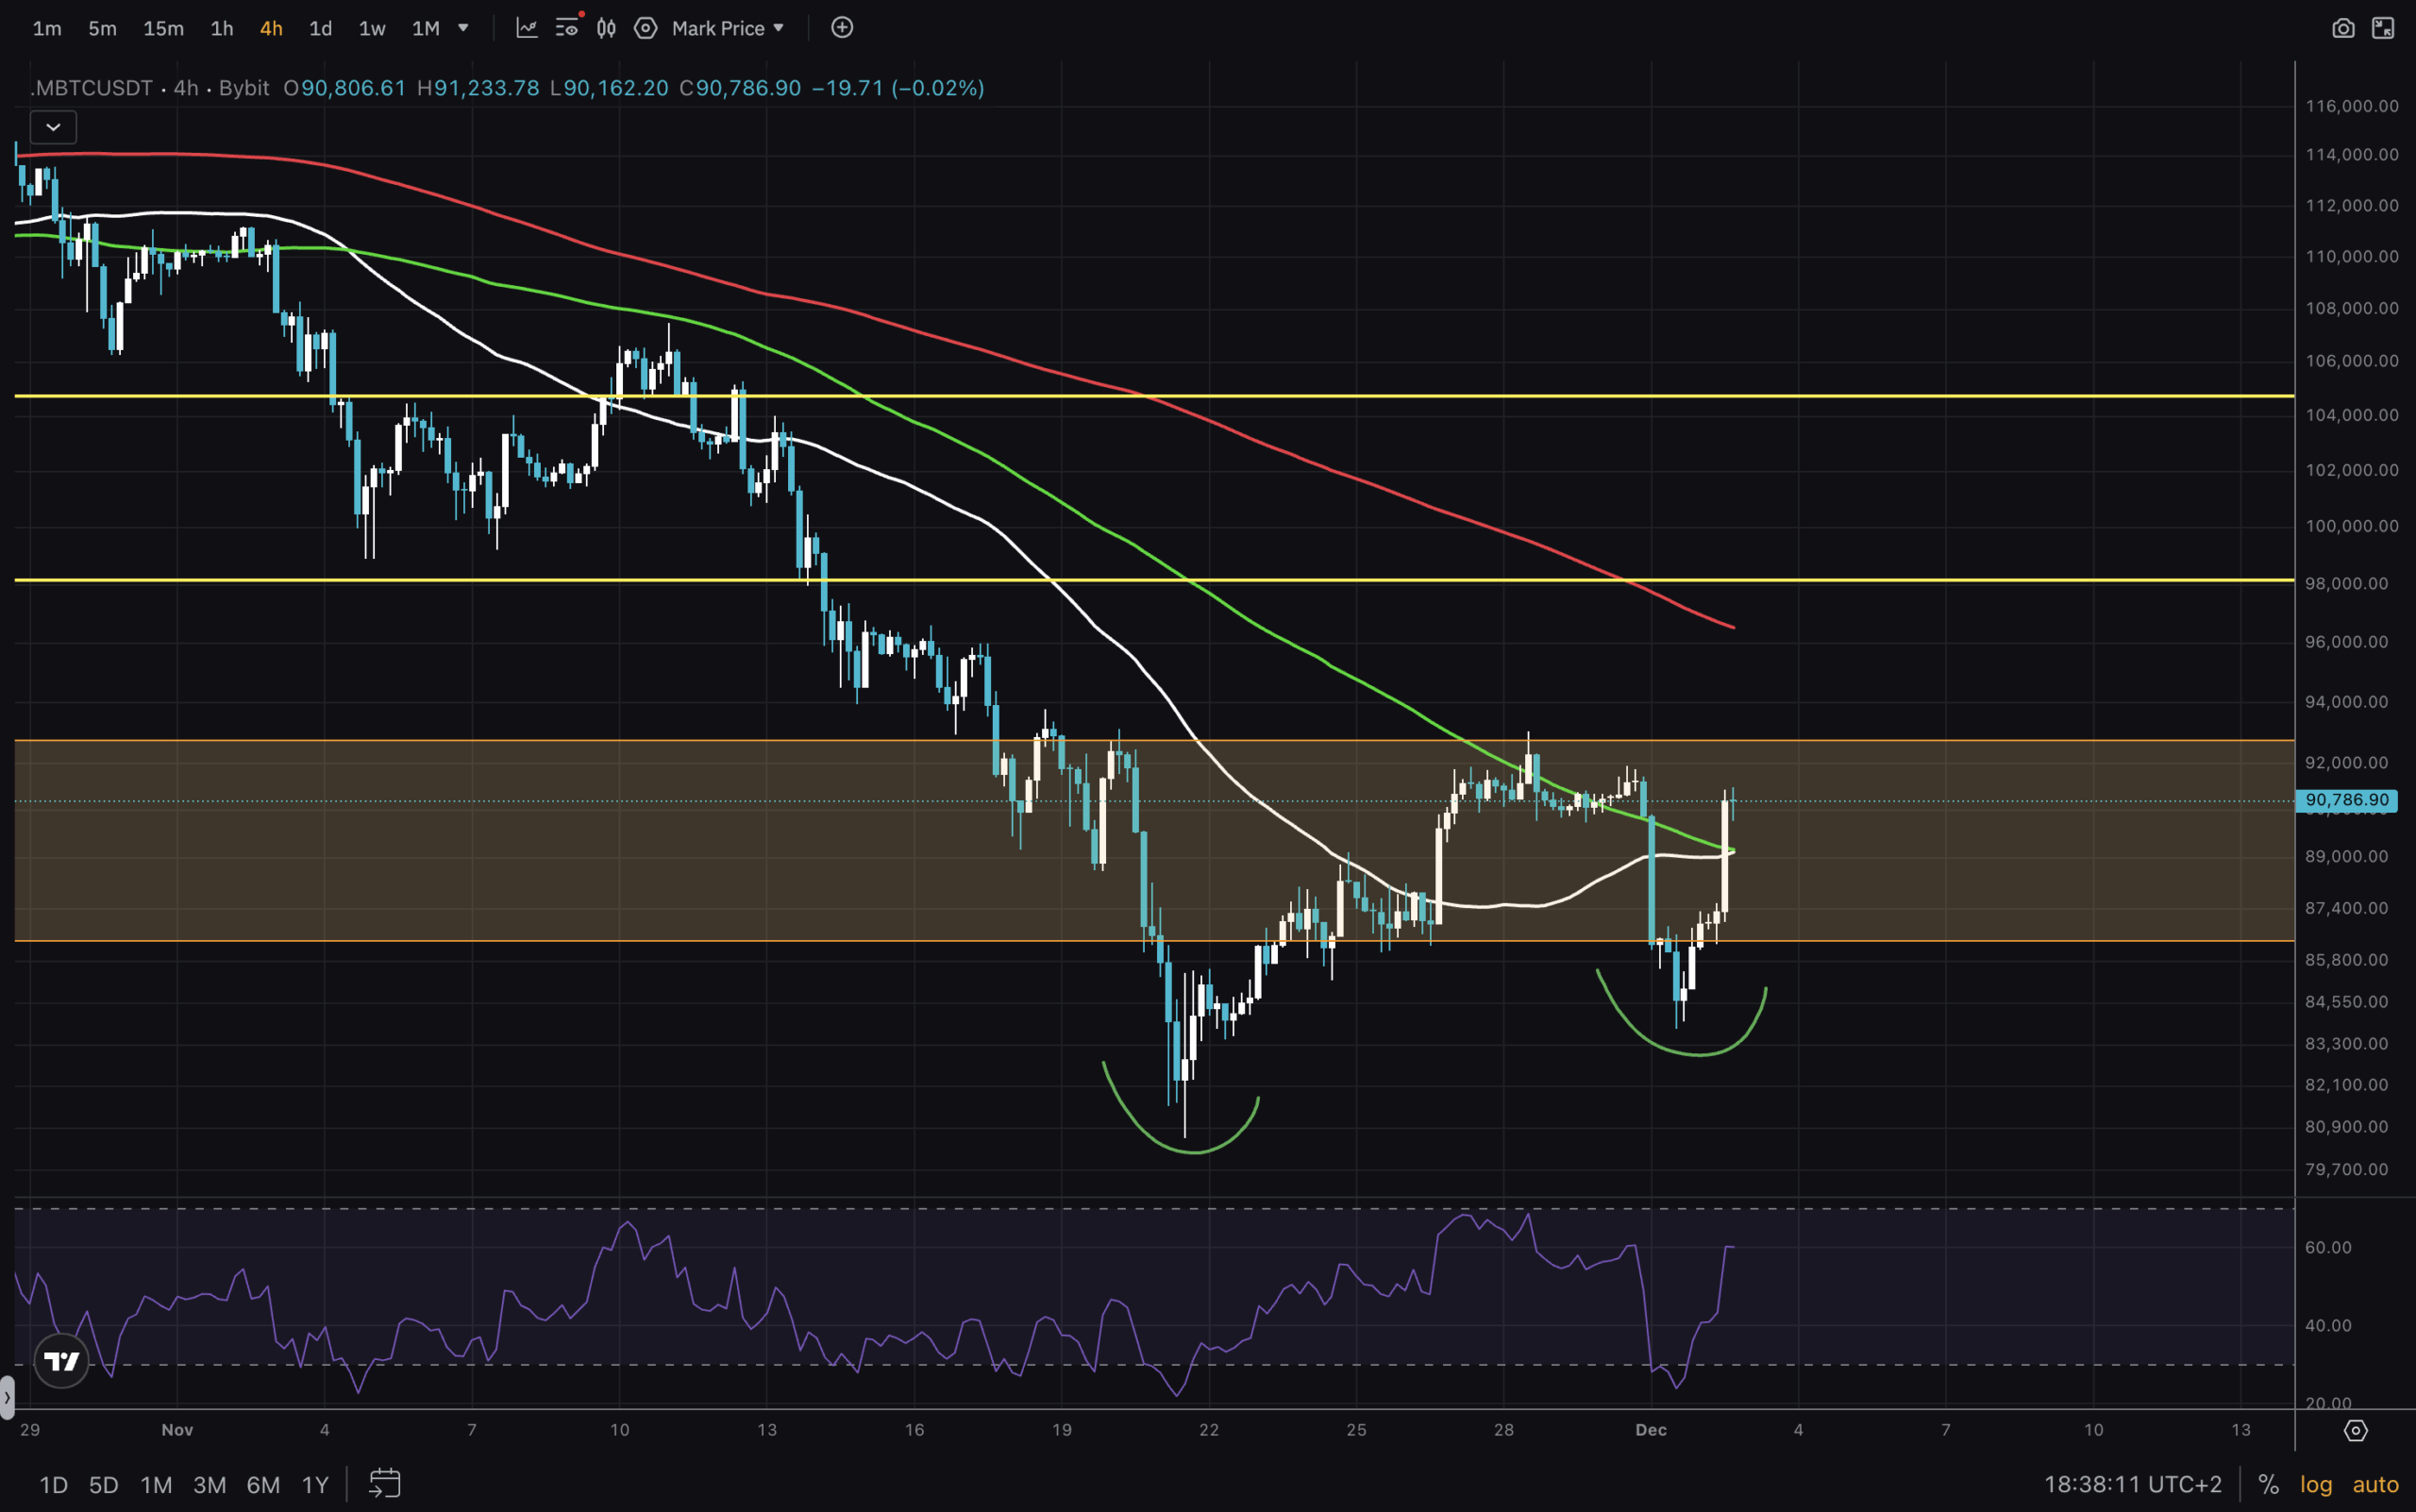The width and height of the screenshot is (2416, 1512).
Task: Set the date range to 3M
Action: [209, 1484]
